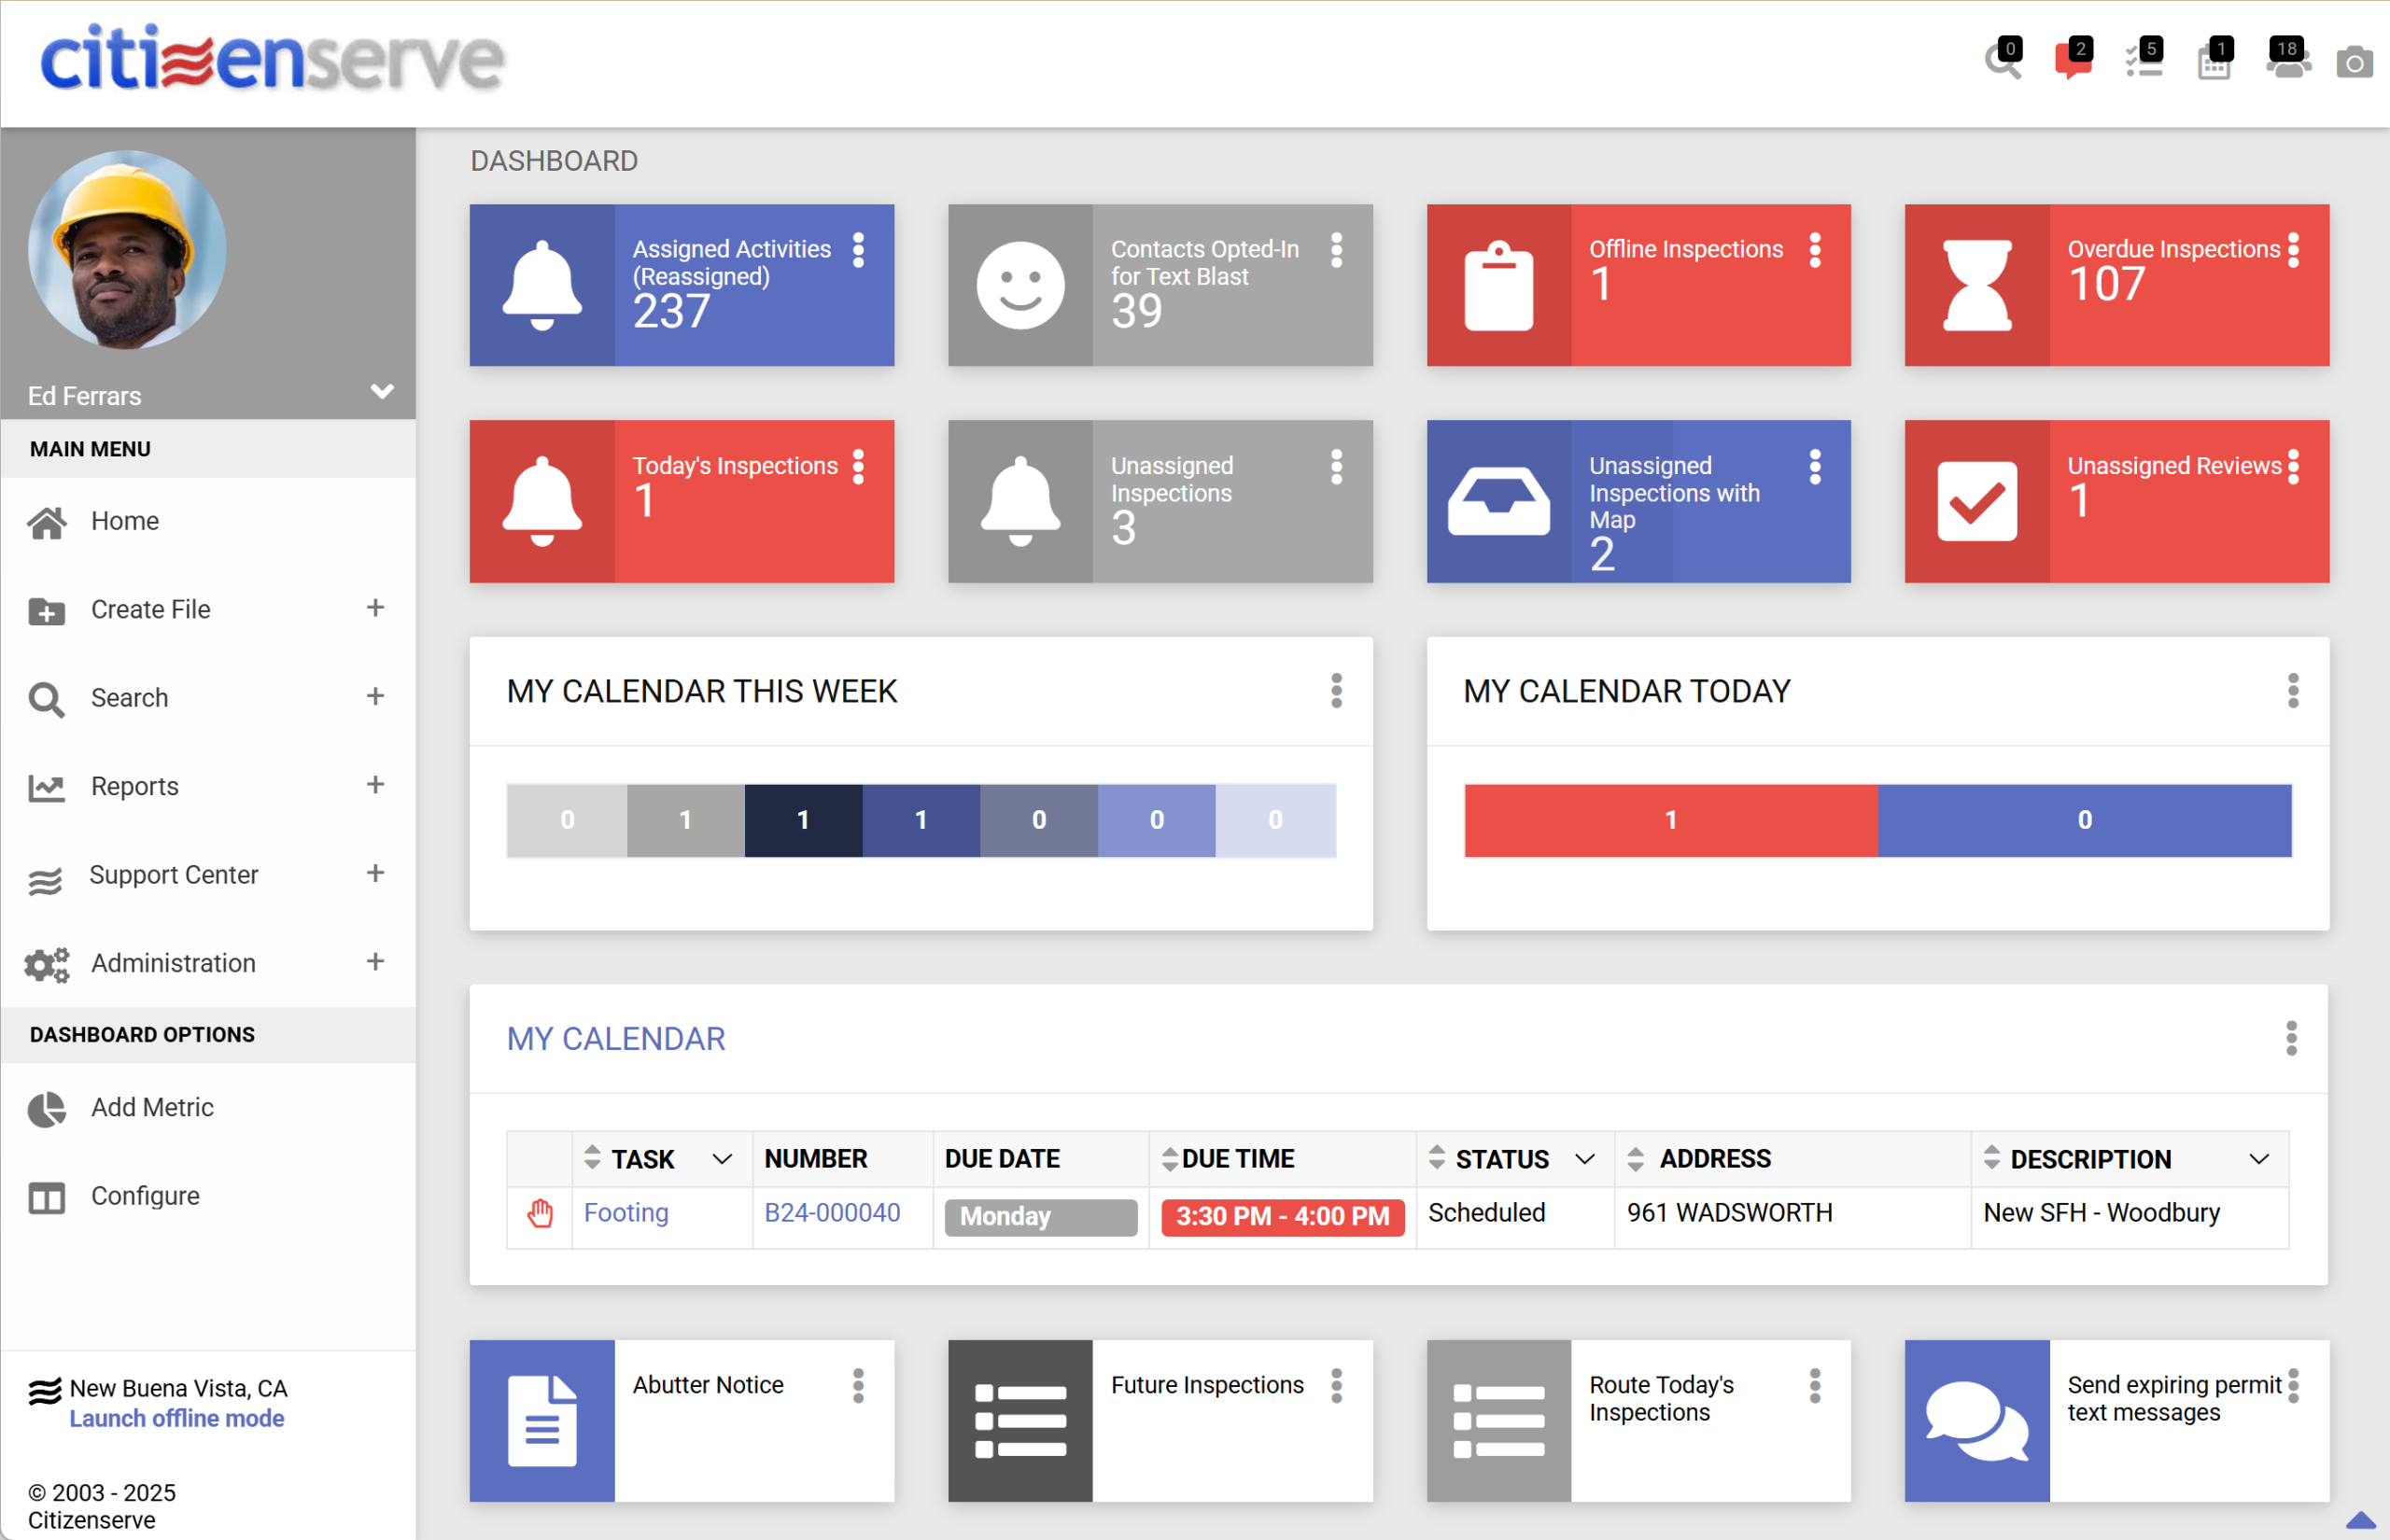
Task: Open options menu for My Calendar This Week
Action: point(1336,691)
